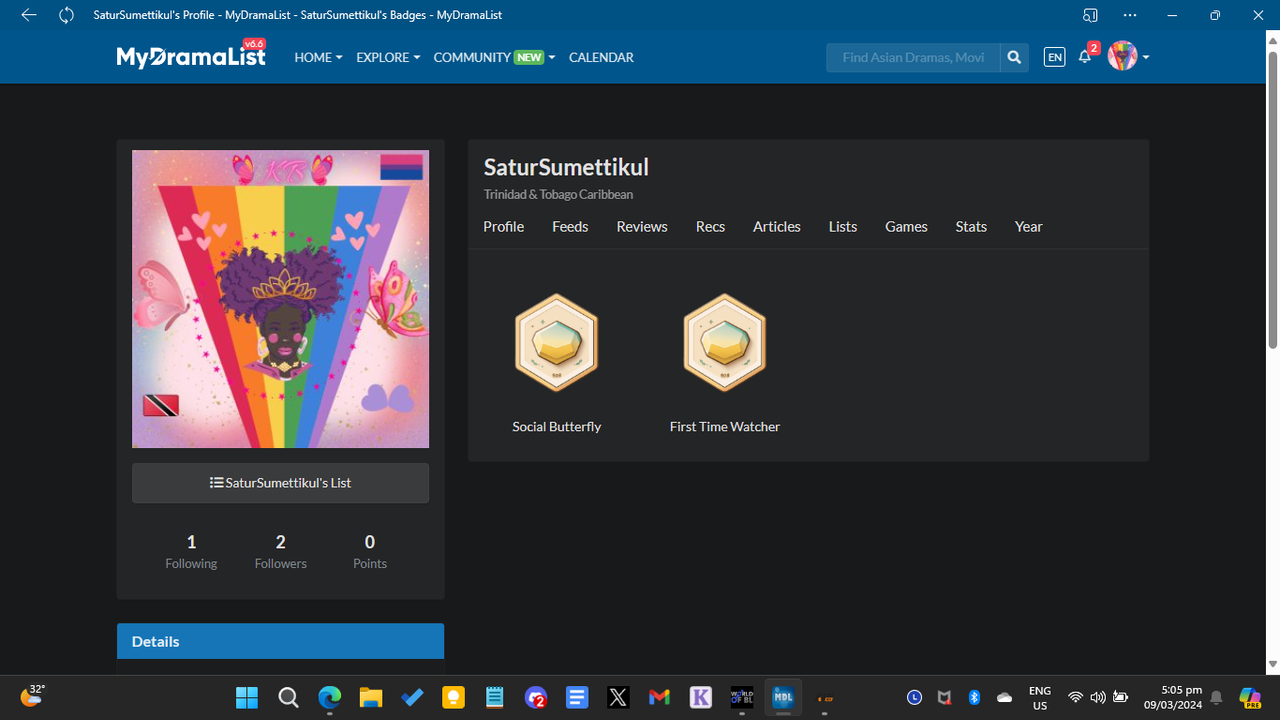Image resolution: width=1280 pixels, height=720 pixels.
Task: Open the MyDramaList app in taskbar
Action: [783, 697]
